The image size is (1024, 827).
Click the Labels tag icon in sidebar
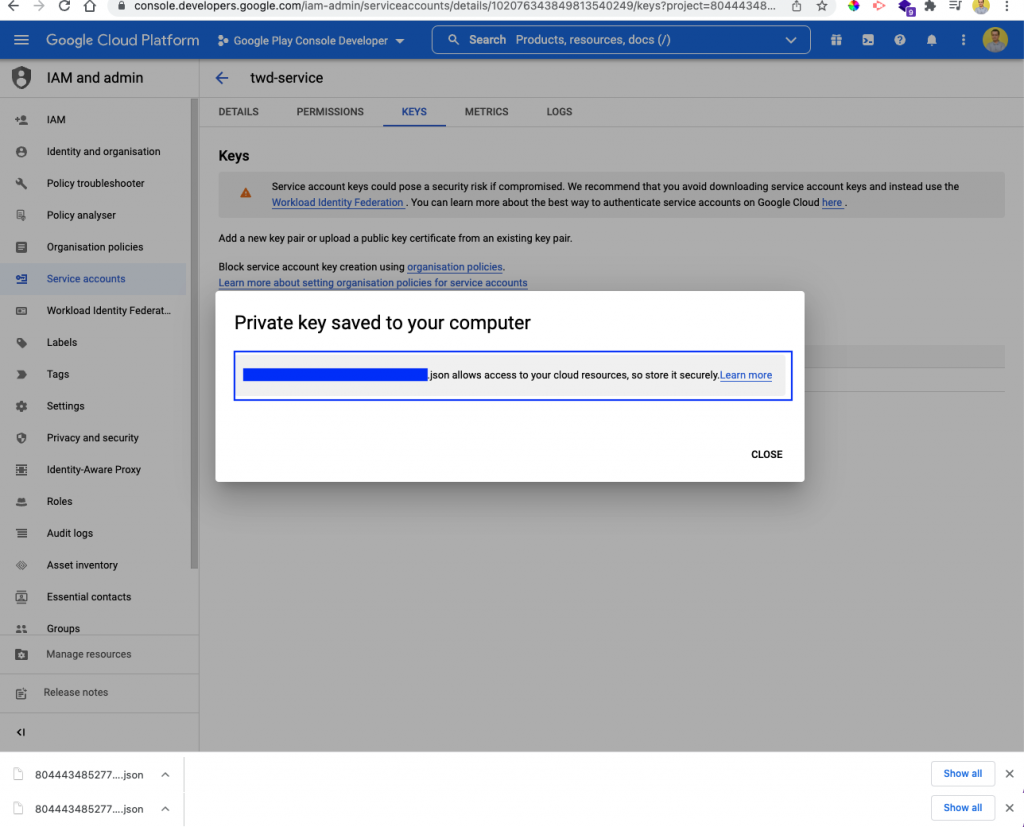click(21, 342)
